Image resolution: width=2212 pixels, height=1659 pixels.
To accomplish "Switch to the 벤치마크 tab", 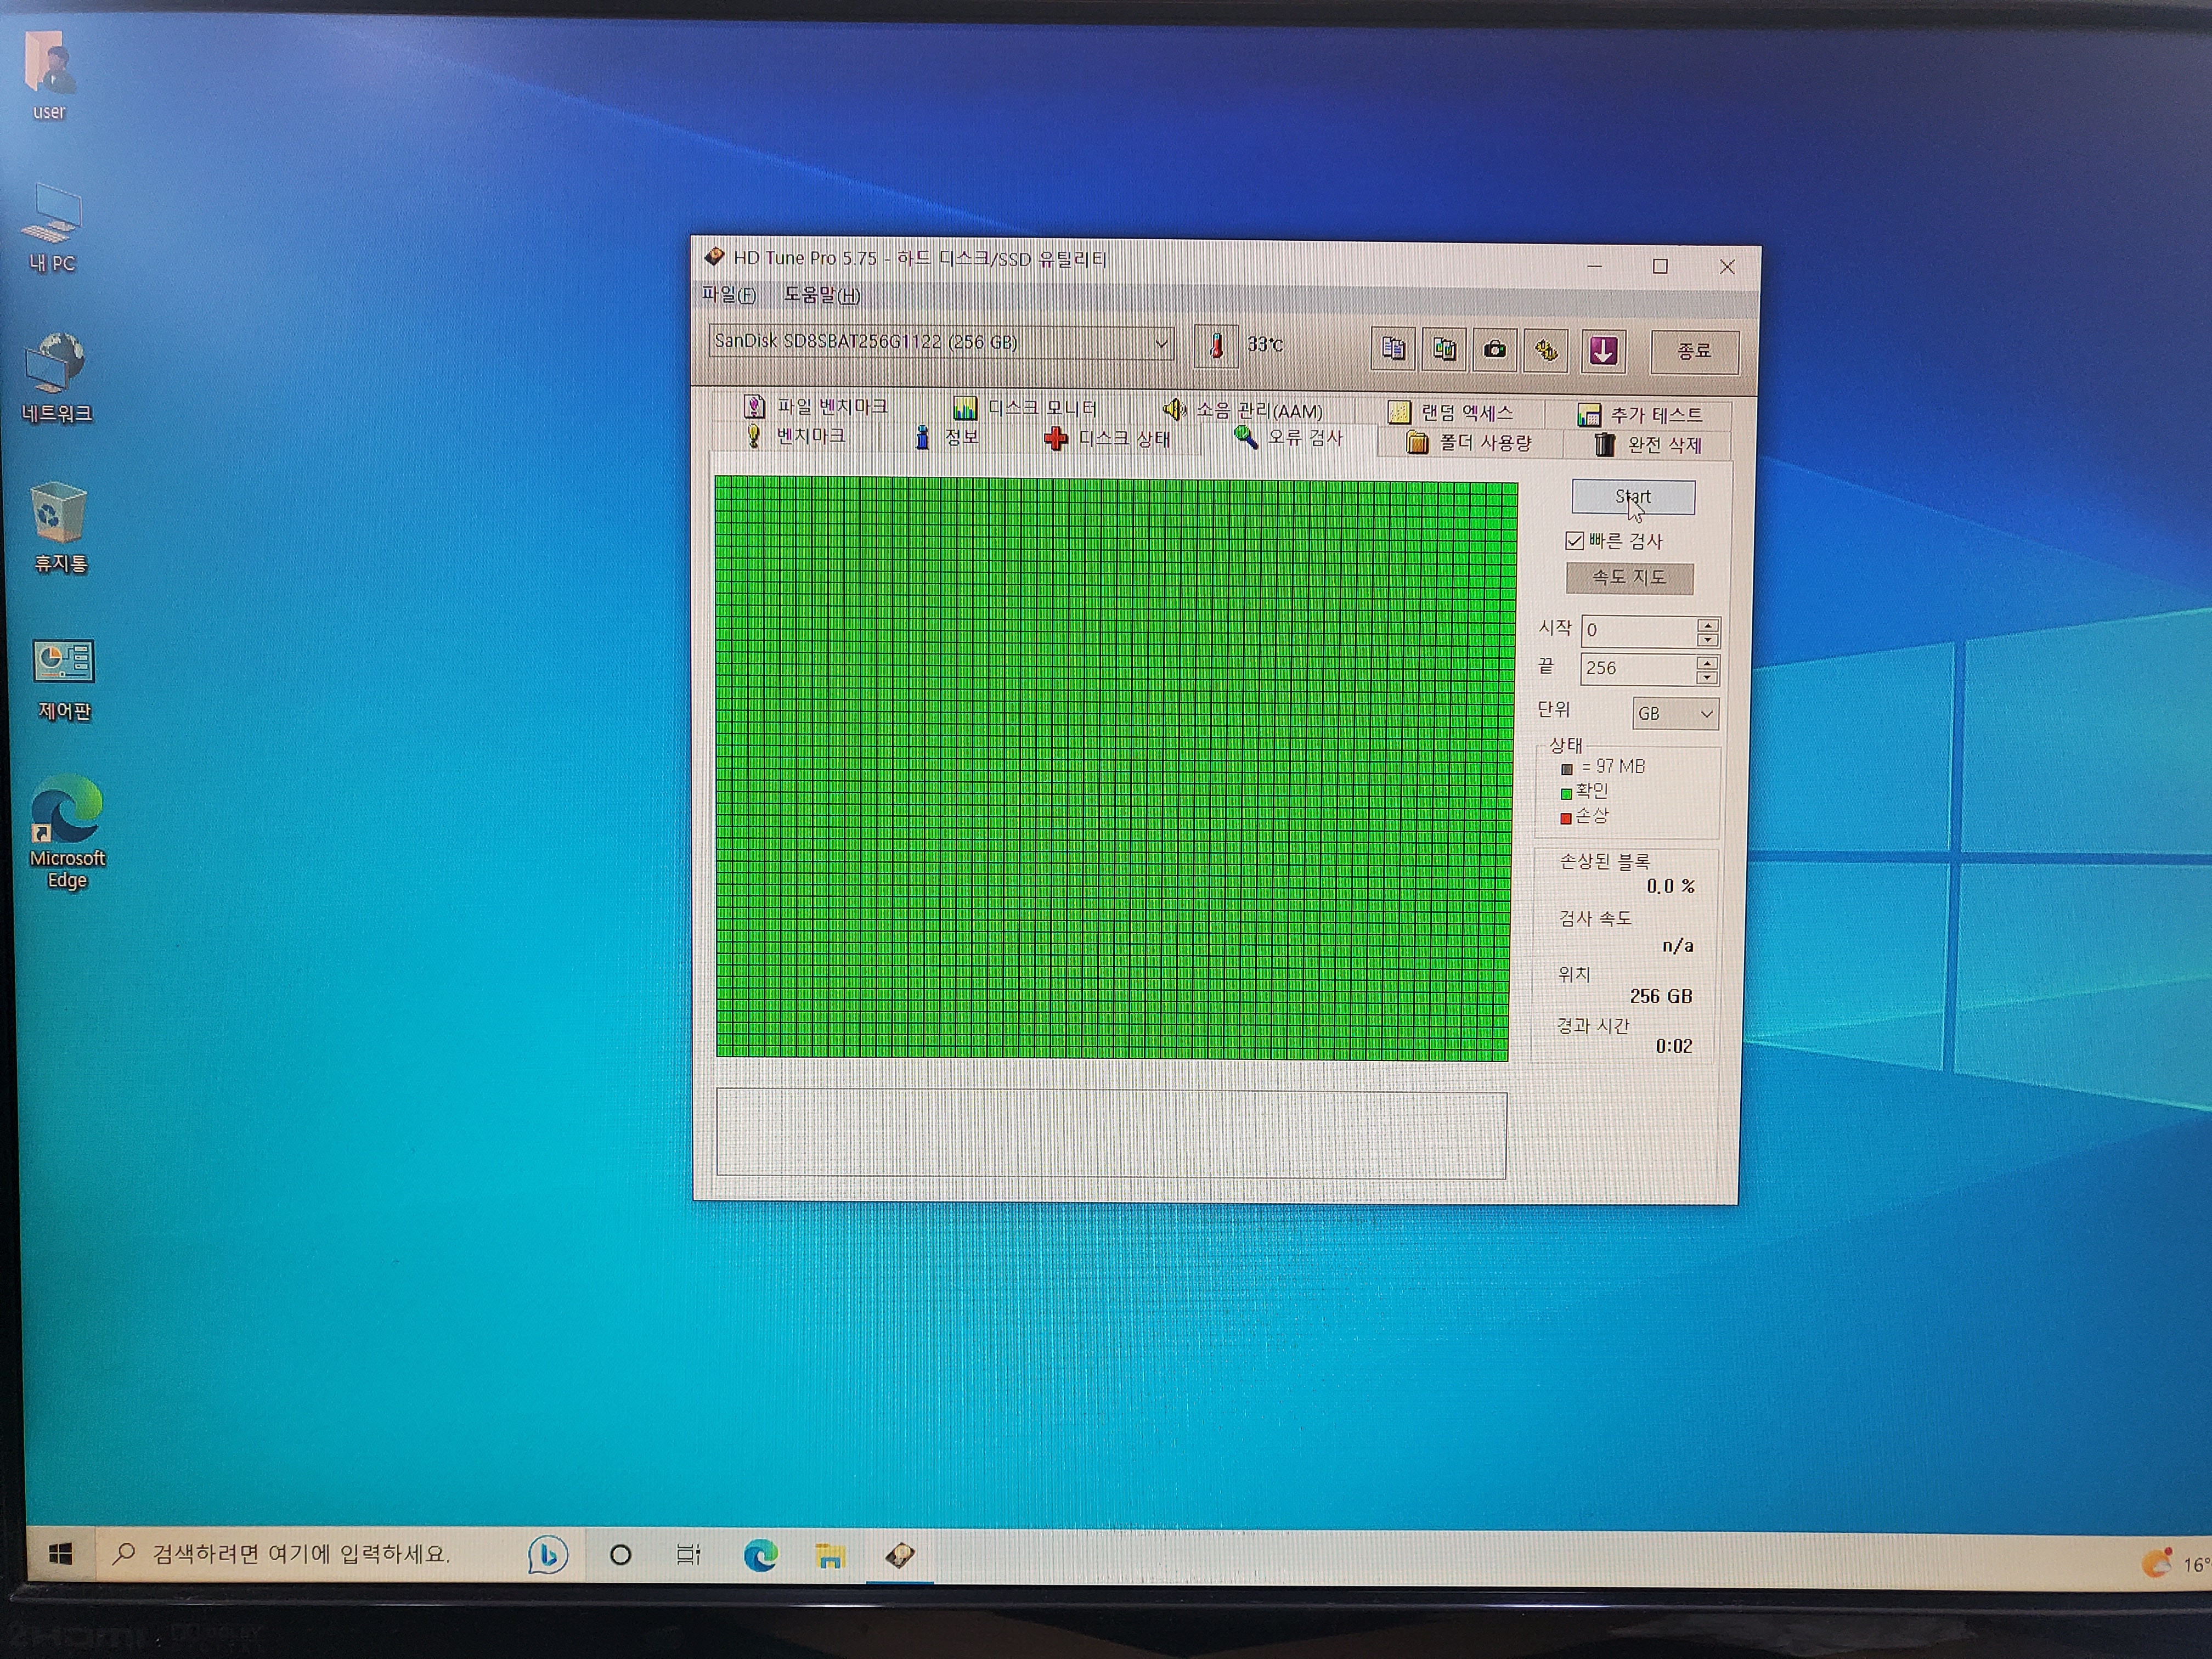I will [797, 436].
